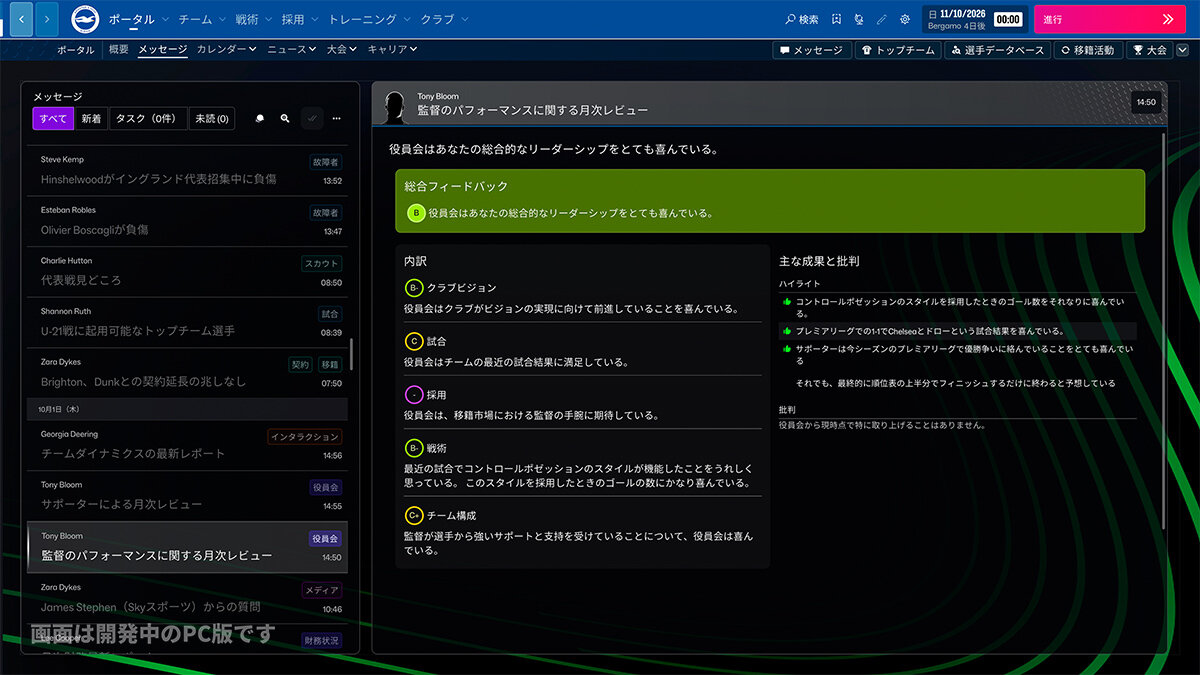Click the トップチーム shortcut button
Screen dimensions: 1200x675
[898, 50]
